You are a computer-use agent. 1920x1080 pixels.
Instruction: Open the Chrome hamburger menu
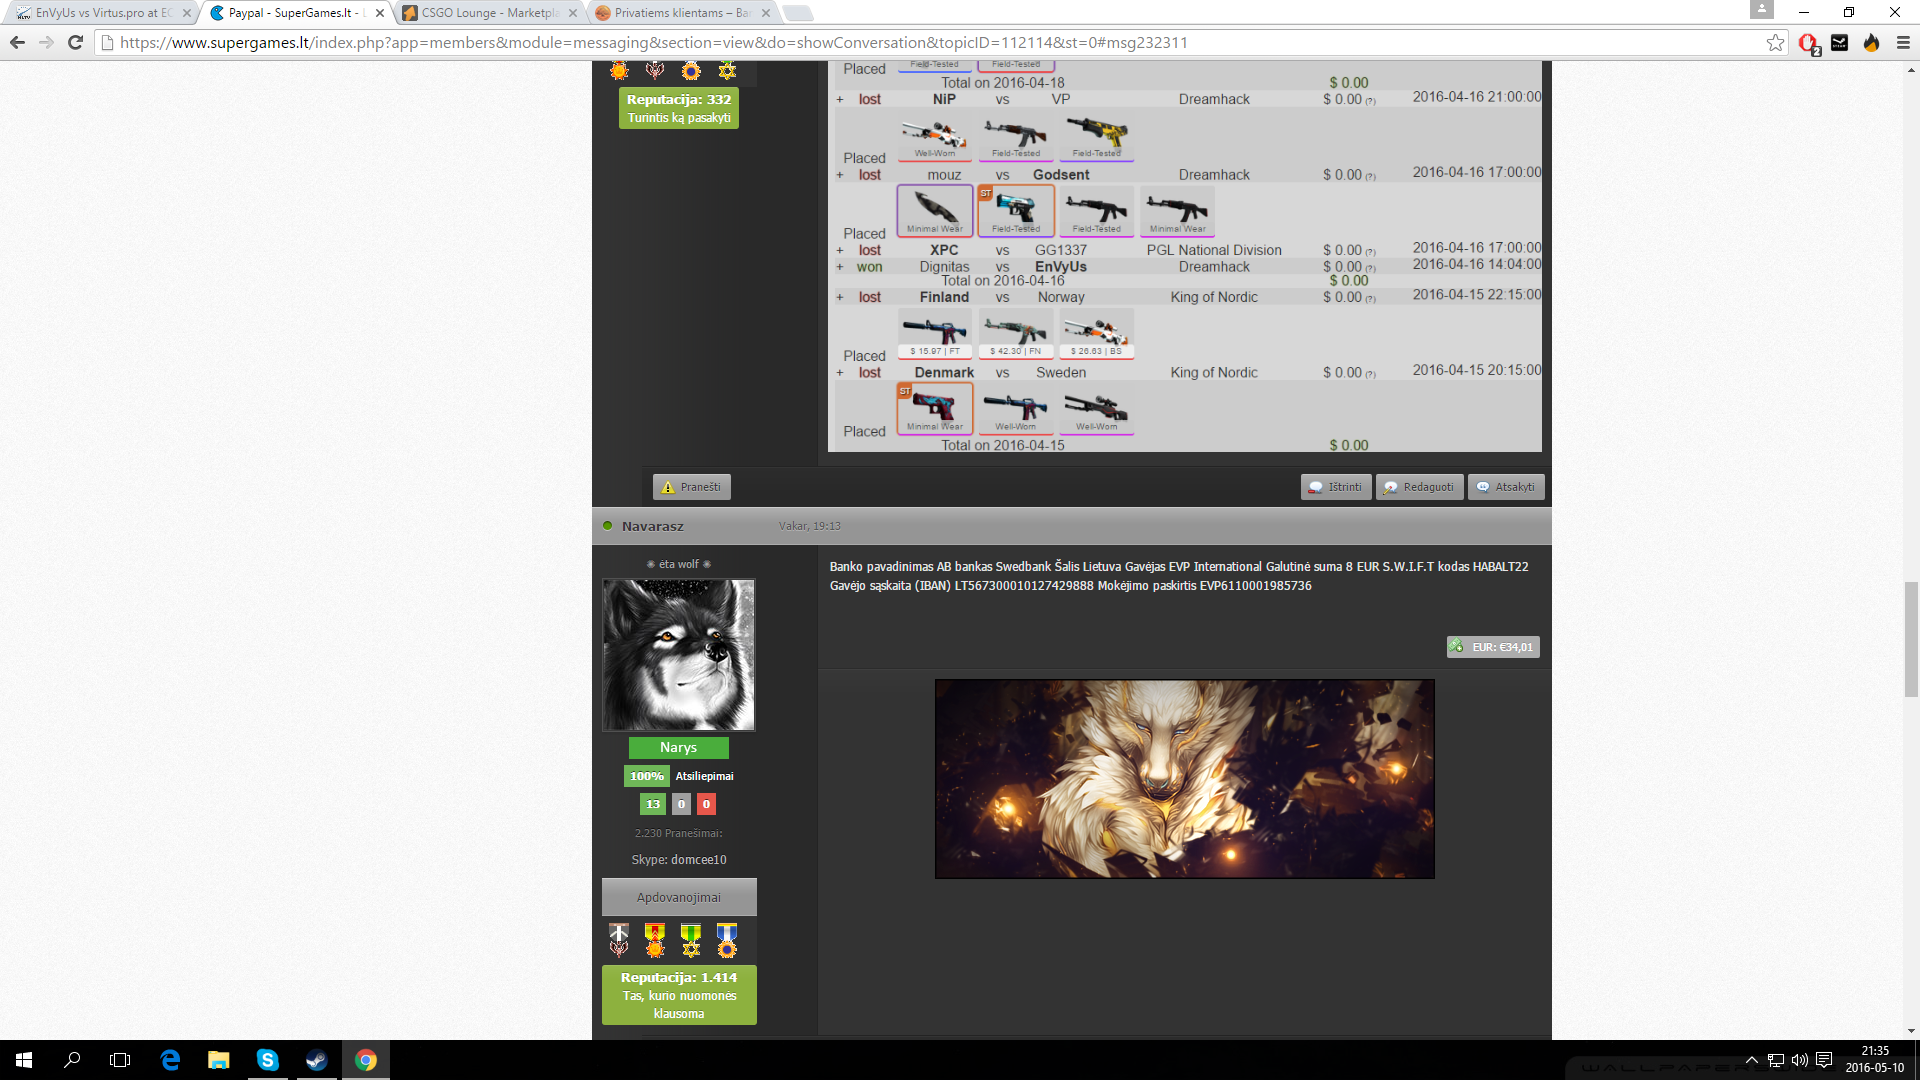(x=1903, y=43)
